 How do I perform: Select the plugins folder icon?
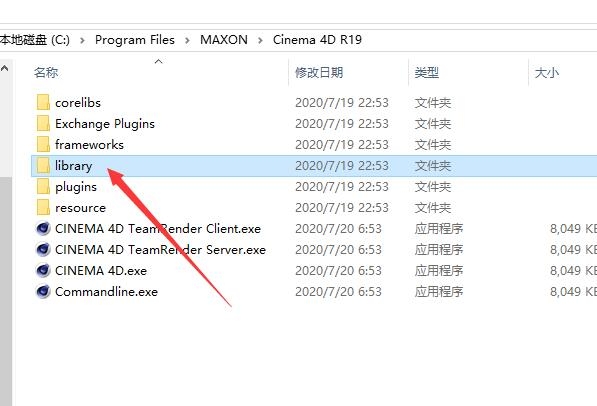point(43,187)
